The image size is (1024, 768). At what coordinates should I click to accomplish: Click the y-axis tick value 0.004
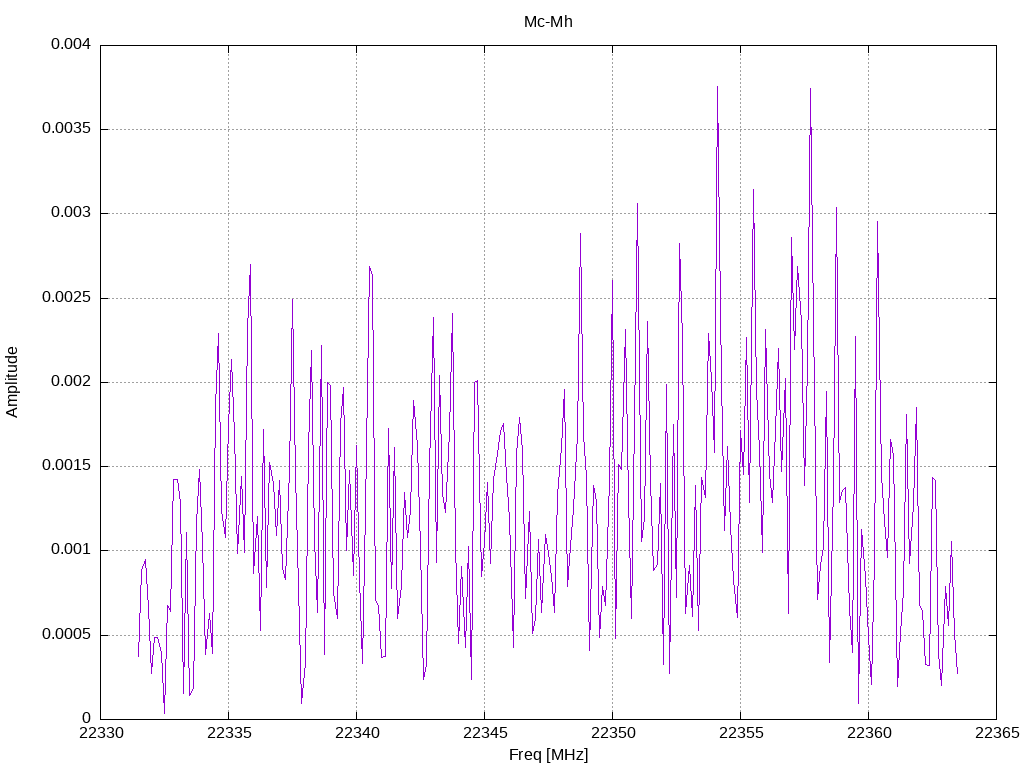(71, 44)
